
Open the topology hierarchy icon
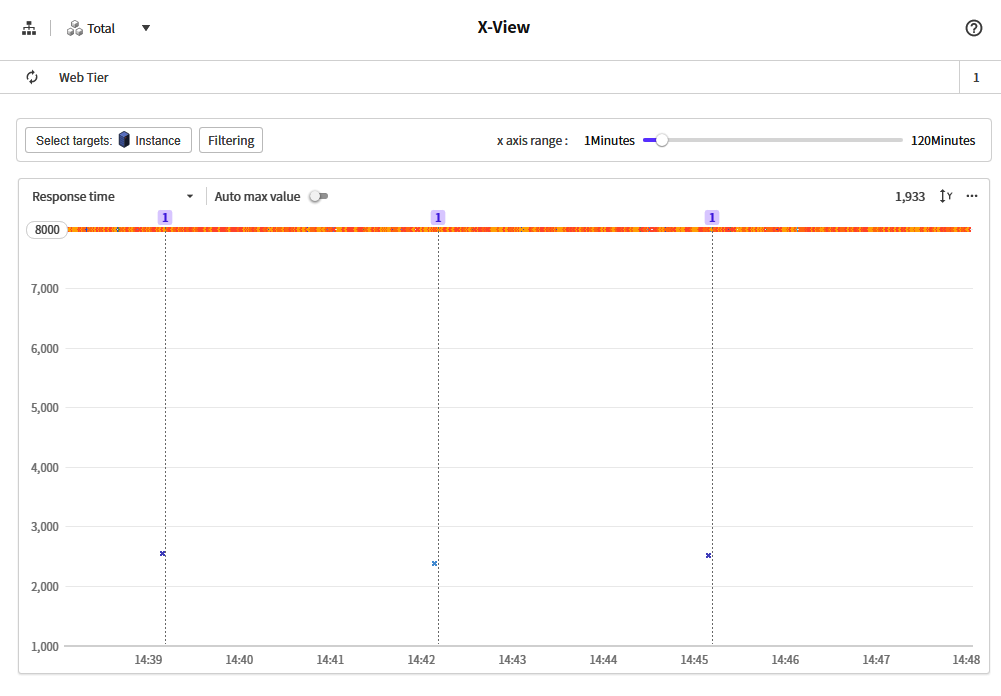point(29,28)
